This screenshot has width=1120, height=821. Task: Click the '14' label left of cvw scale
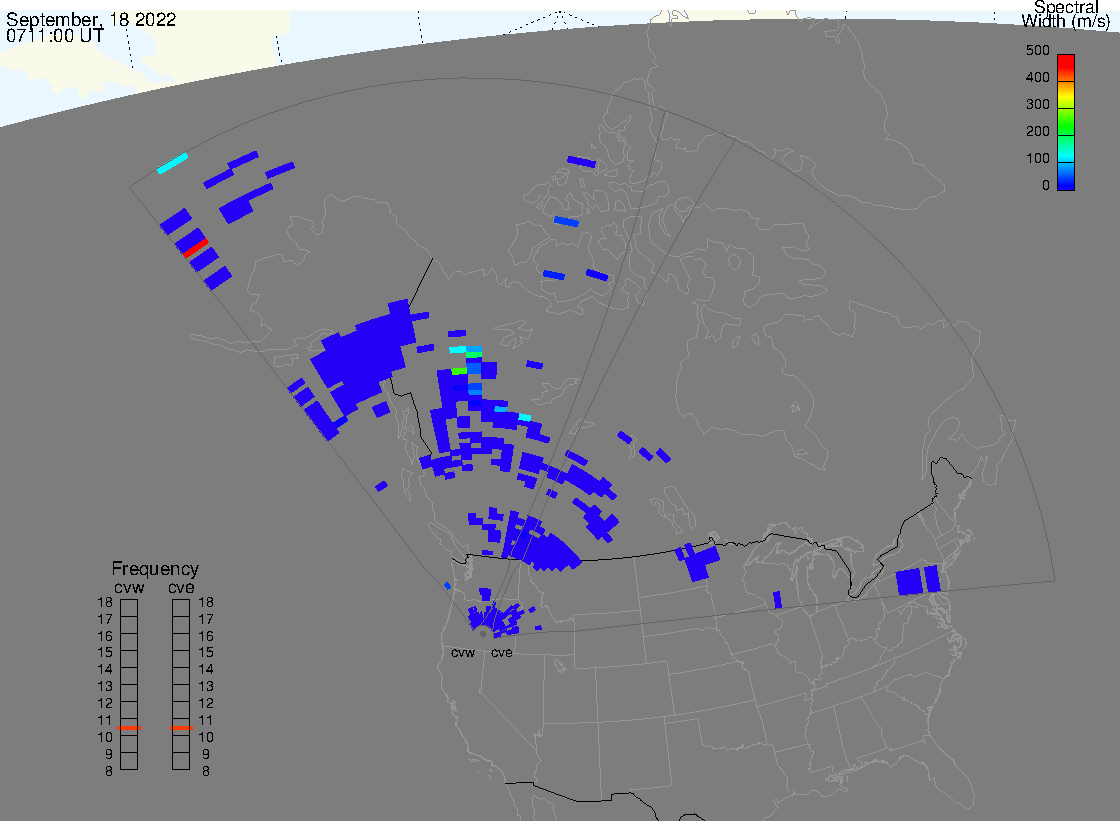(105, 670)
